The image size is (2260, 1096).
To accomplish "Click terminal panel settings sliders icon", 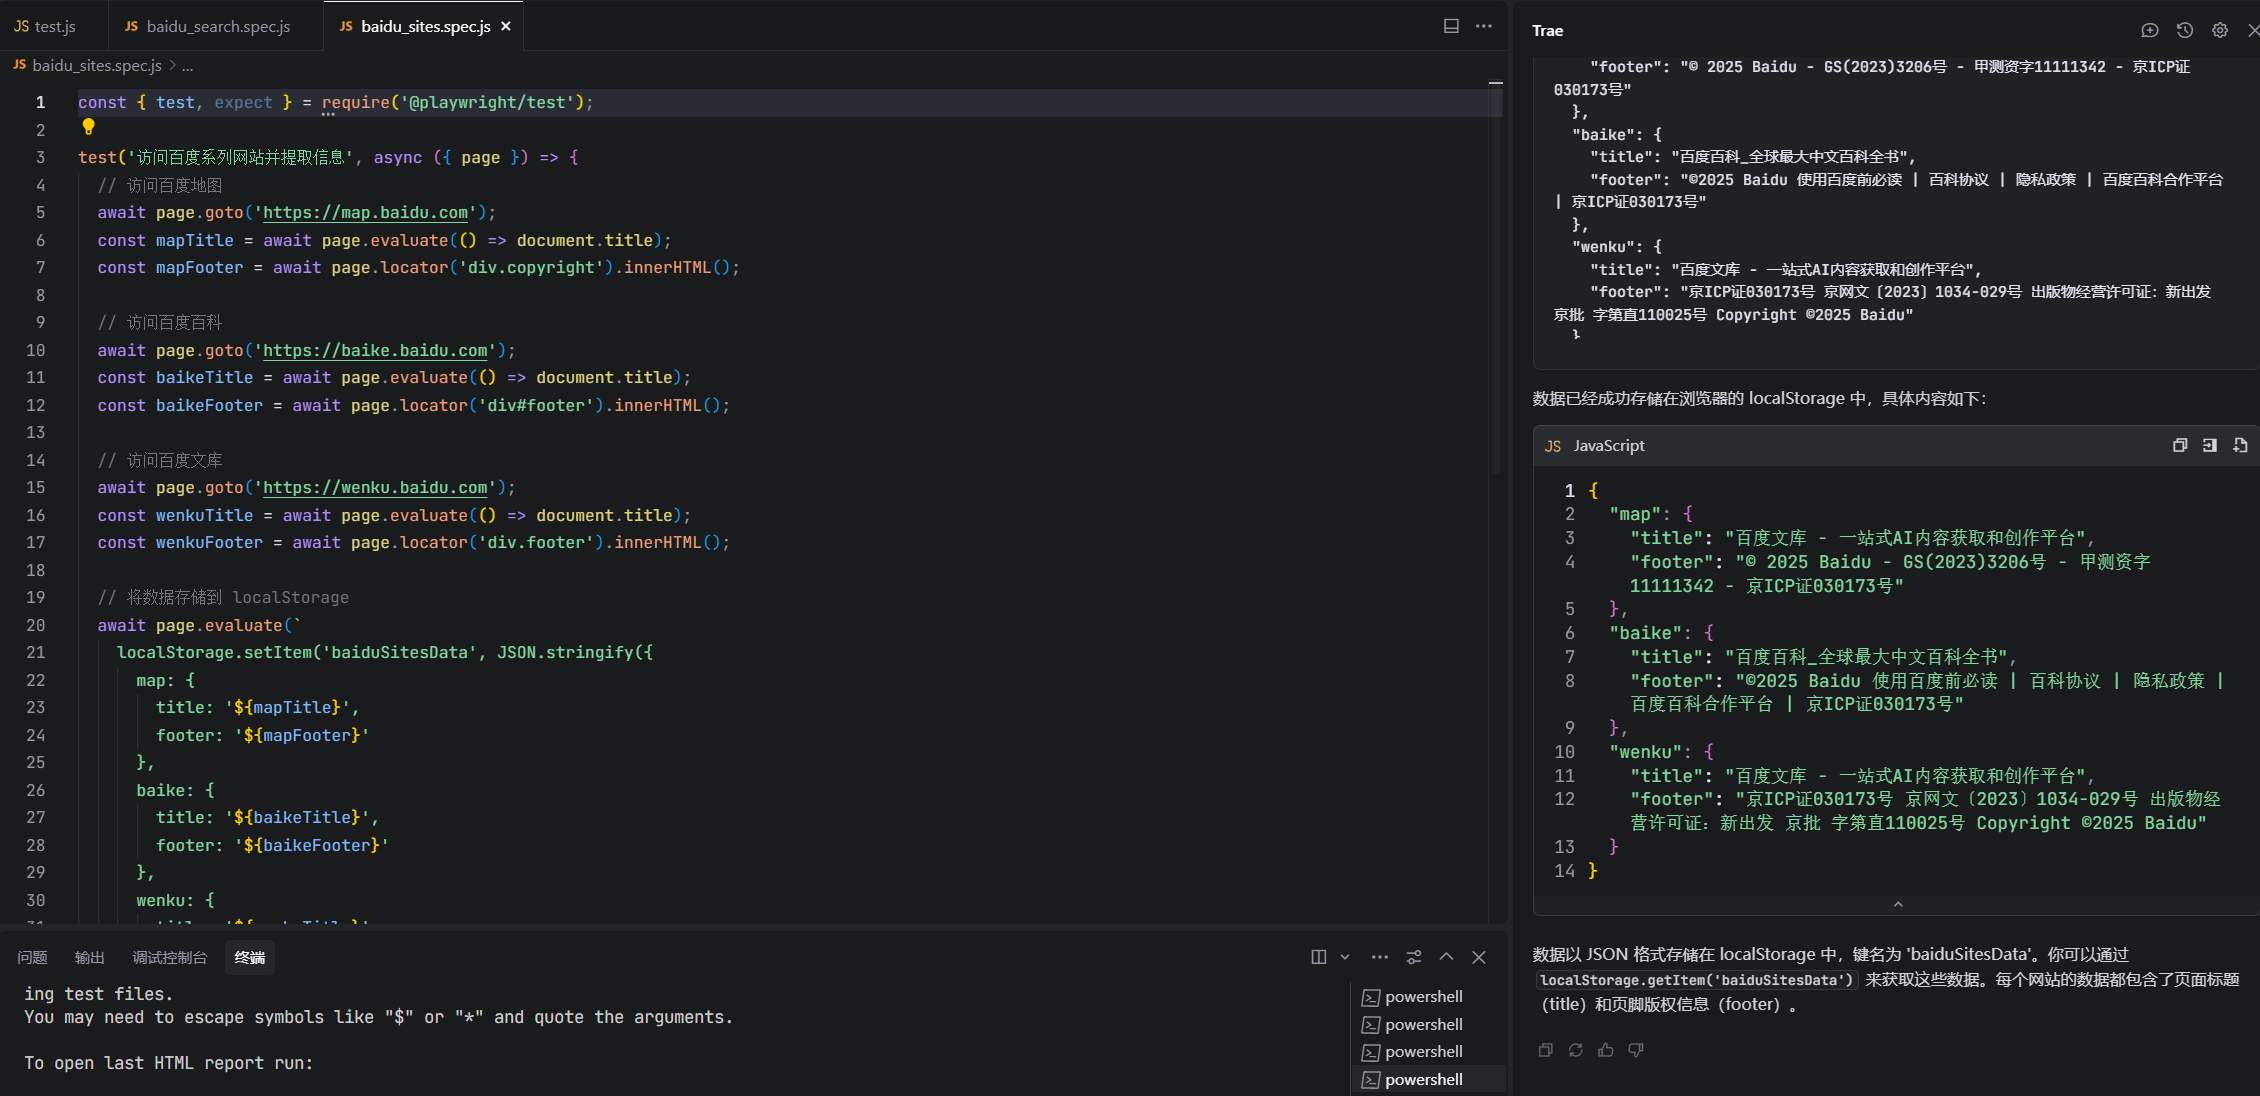I will [x=1414, y=957].
